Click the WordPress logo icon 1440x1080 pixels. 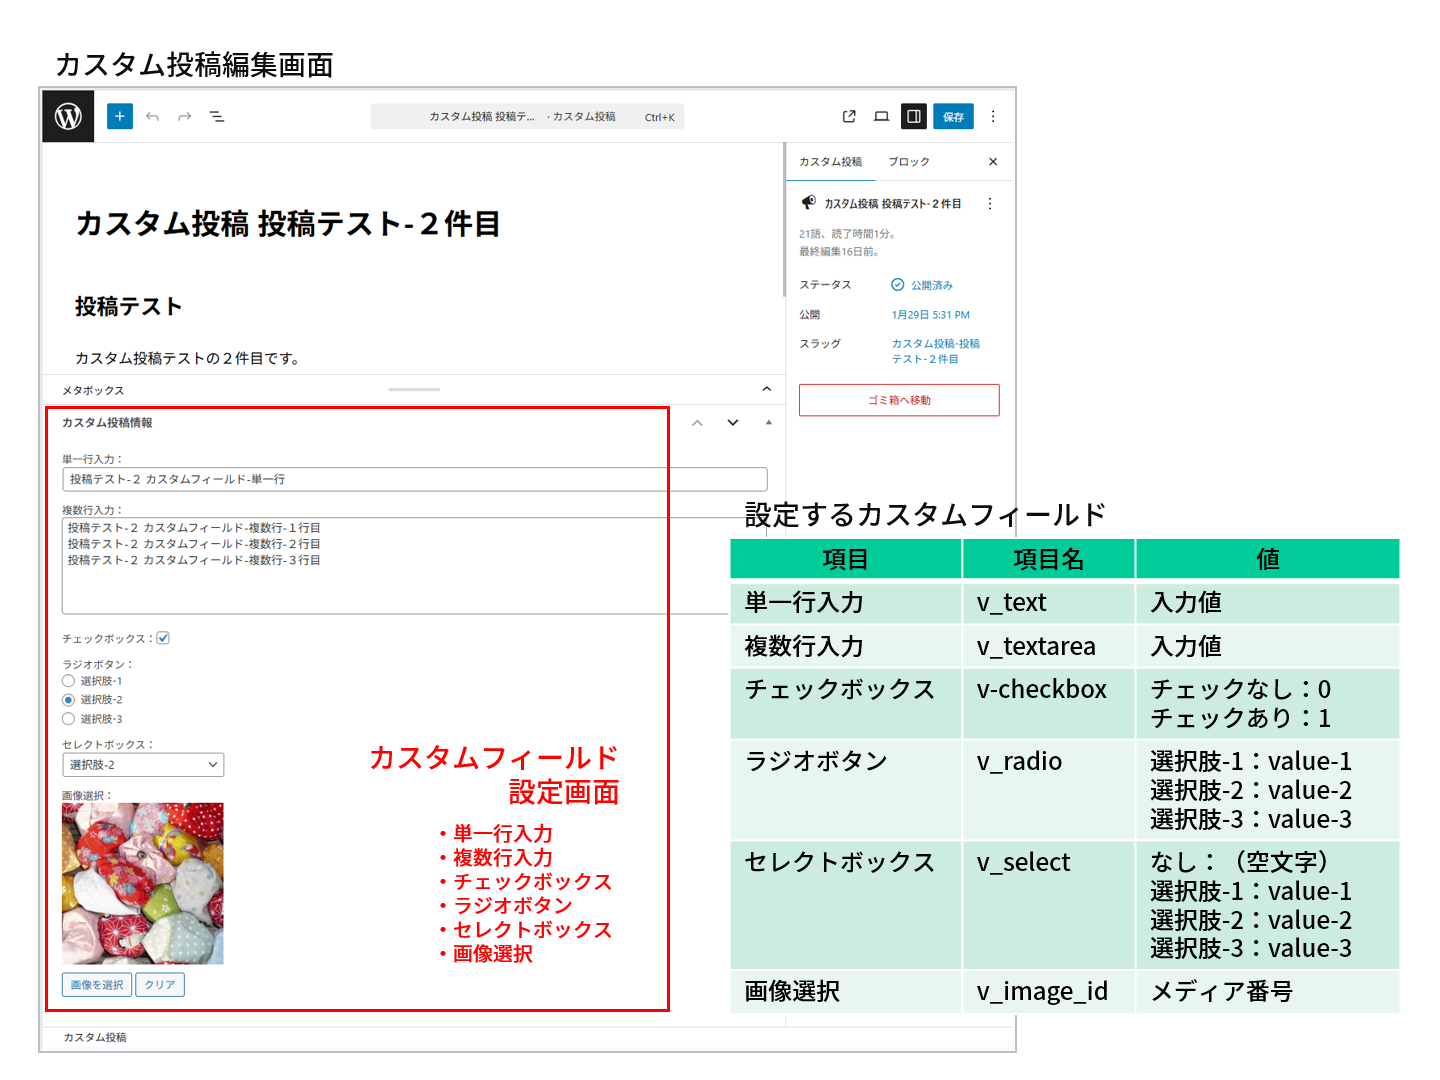point(67,116)
